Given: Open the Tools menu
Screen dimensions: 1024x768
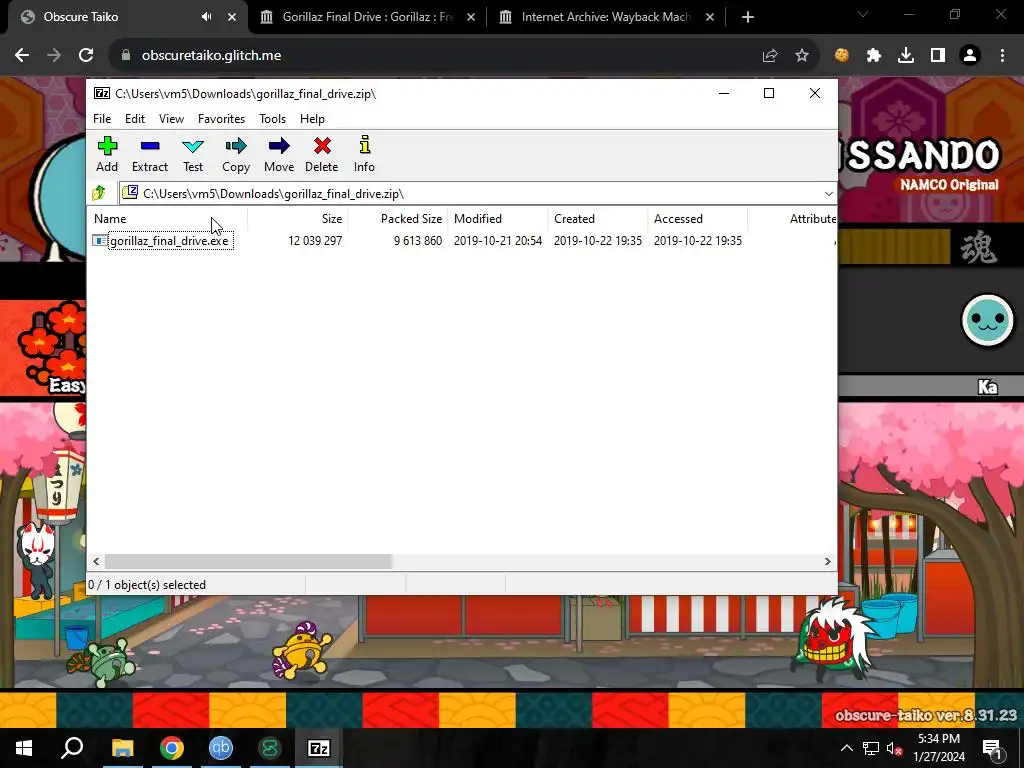Looking at the screenshot, I should 272,119.
